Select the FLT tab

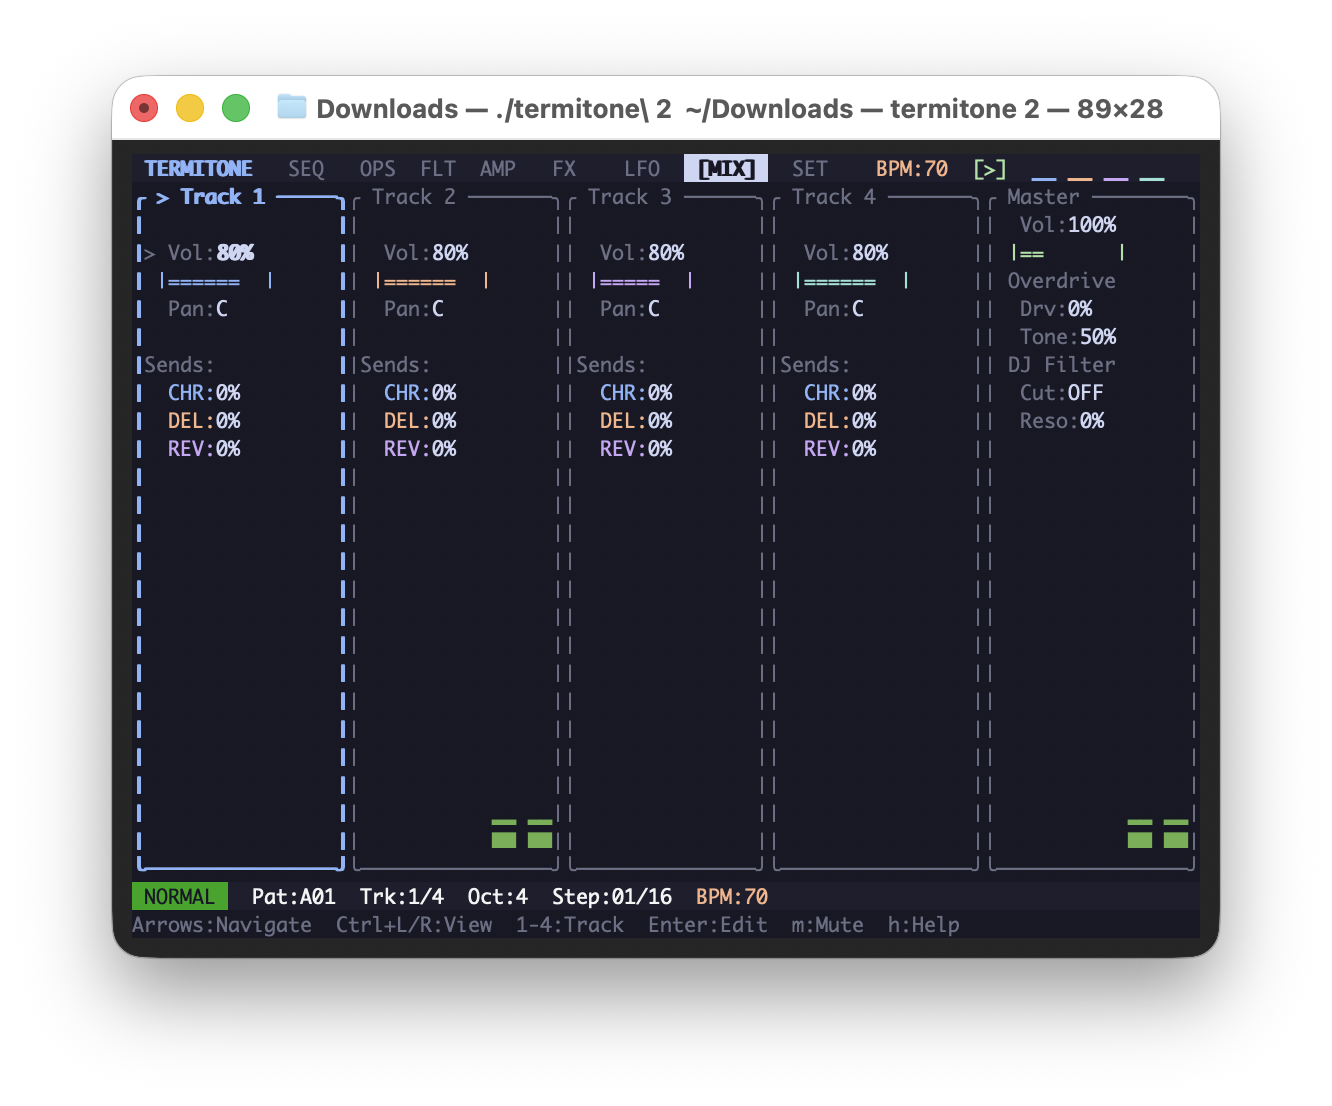coord(438,169)
